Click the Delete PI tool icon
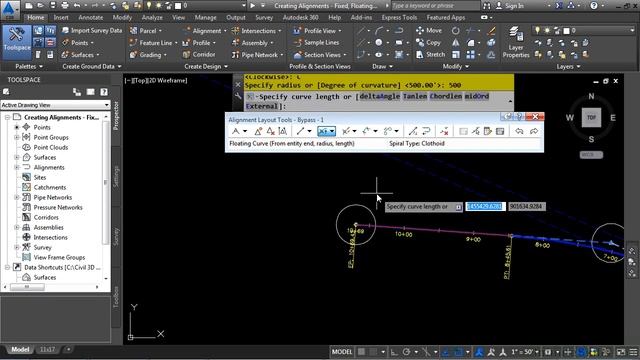The width and height of the screenshot is (640, 360). 270,131
